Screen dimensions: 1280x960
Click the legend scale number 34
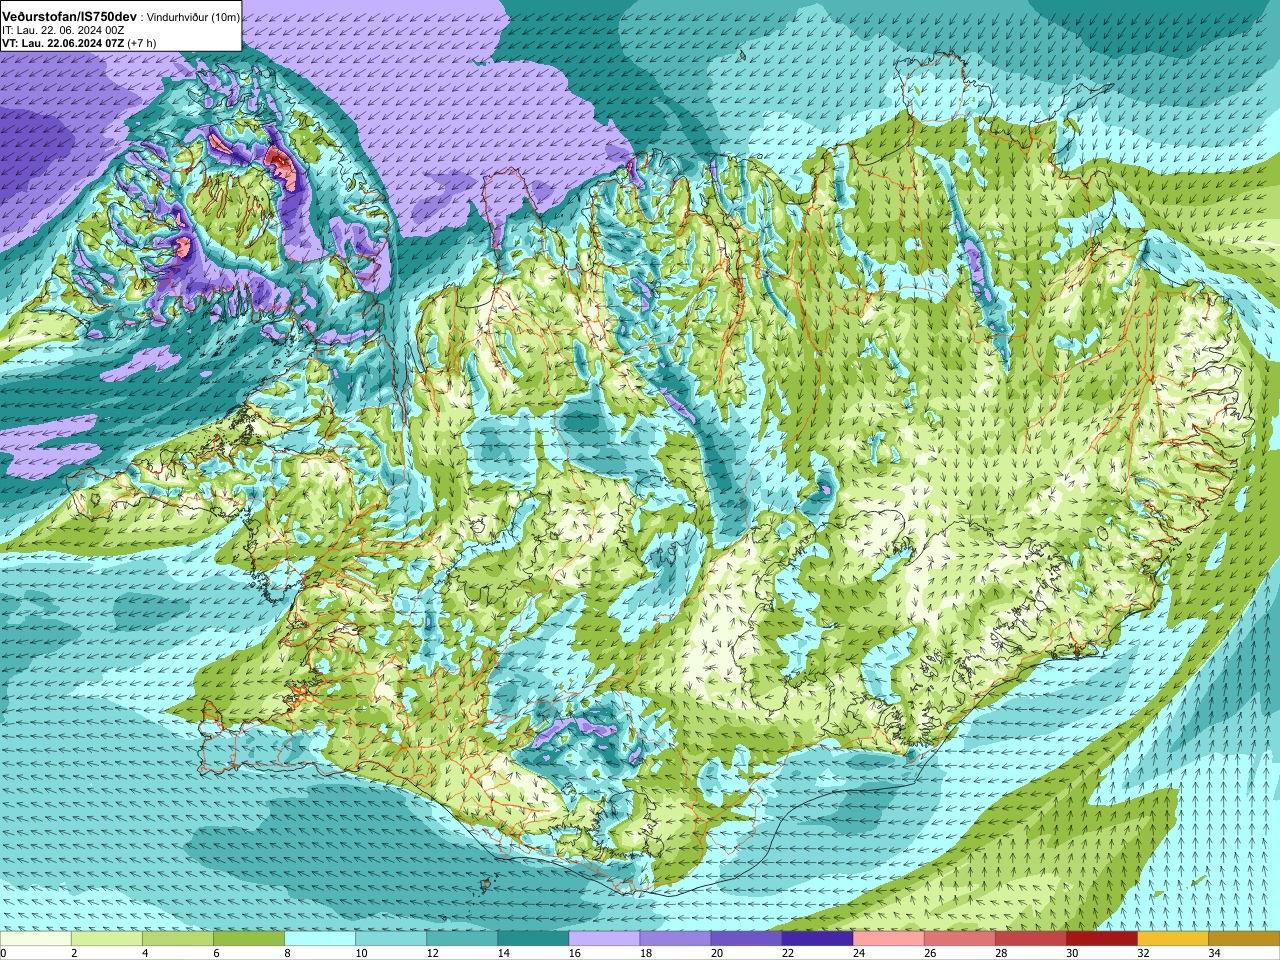tap(1214, 953)
